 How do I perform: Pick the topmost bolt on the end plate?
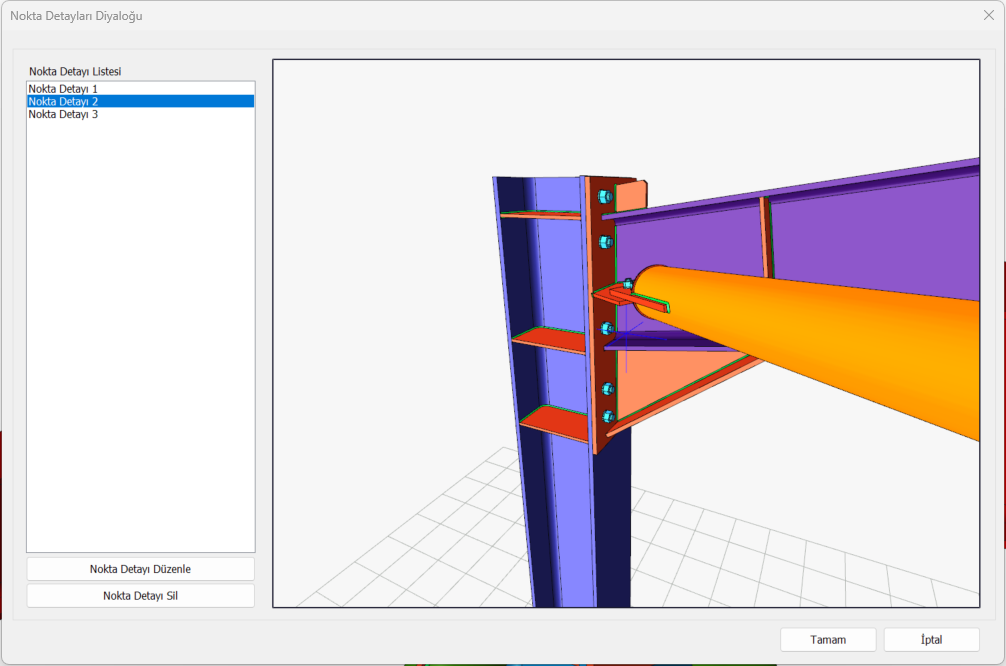604,197
